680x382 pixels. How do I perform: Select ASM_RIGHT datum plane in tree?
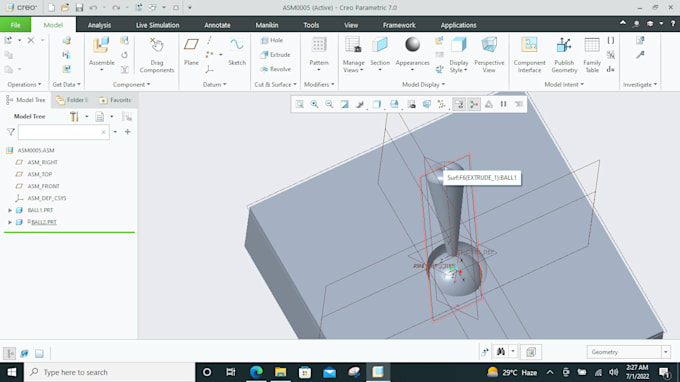pos(42,162)
